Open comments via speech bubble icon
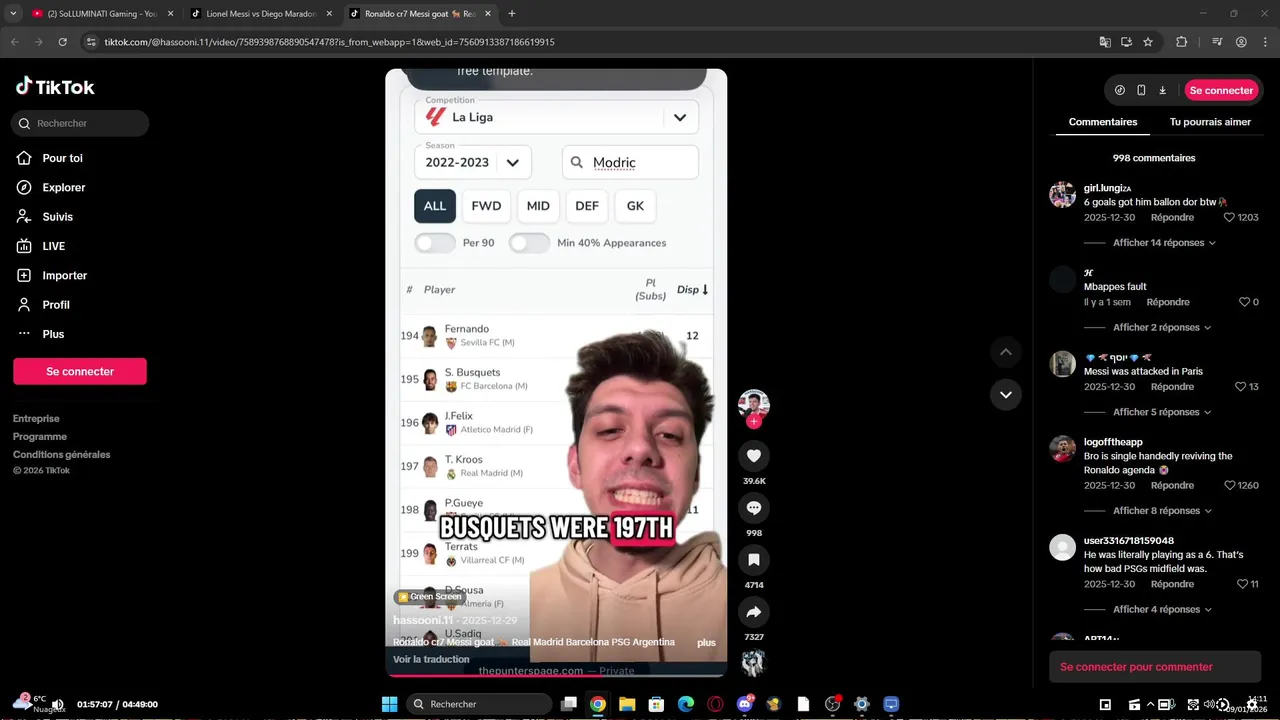Viewport: 1280px width, 720px height. (754, 507)
